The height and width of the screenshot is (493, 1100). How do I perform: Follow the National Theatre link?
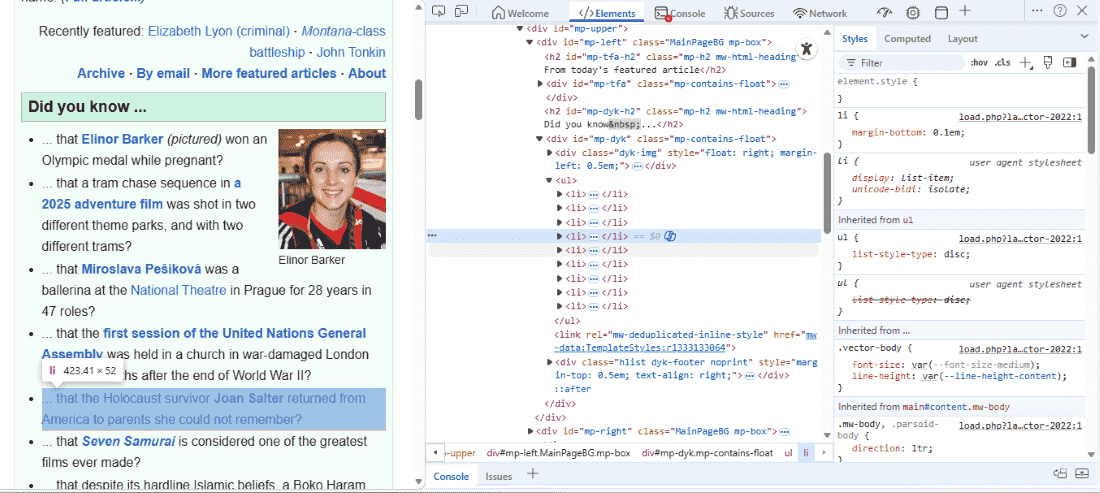pos(178,290)
